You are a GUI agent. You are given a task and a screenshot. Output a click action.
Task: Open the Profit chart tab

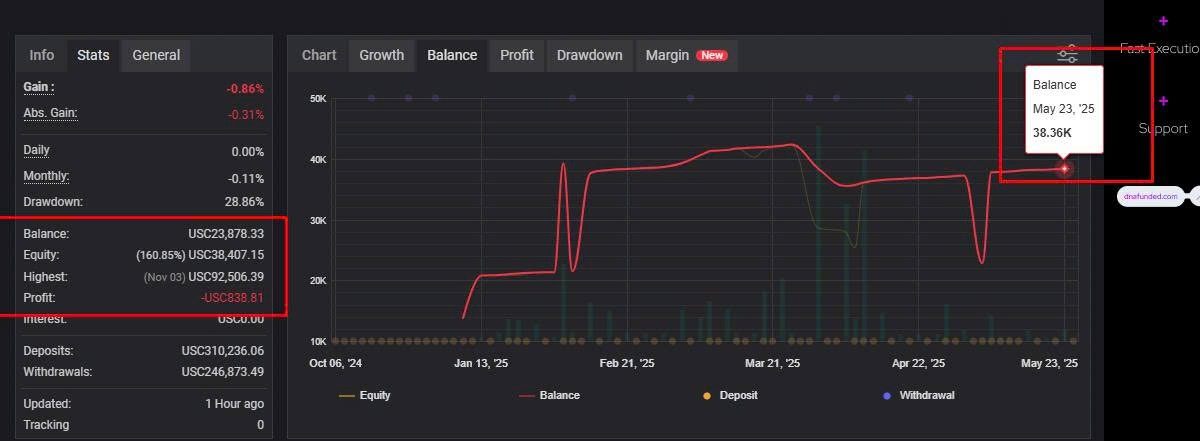click(x=517, y=55)
